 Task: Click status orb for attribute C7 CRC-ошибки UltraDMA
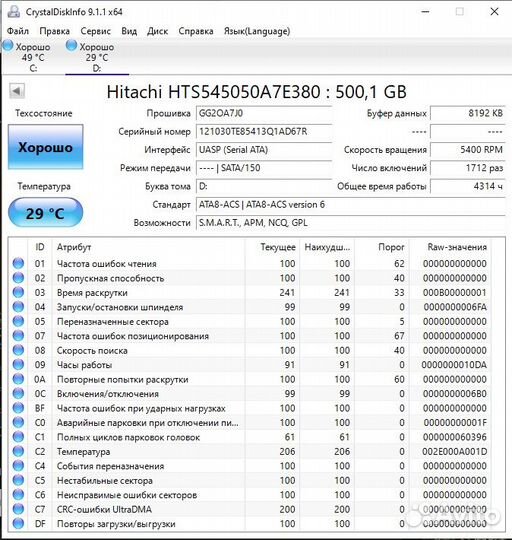[18, 509]
